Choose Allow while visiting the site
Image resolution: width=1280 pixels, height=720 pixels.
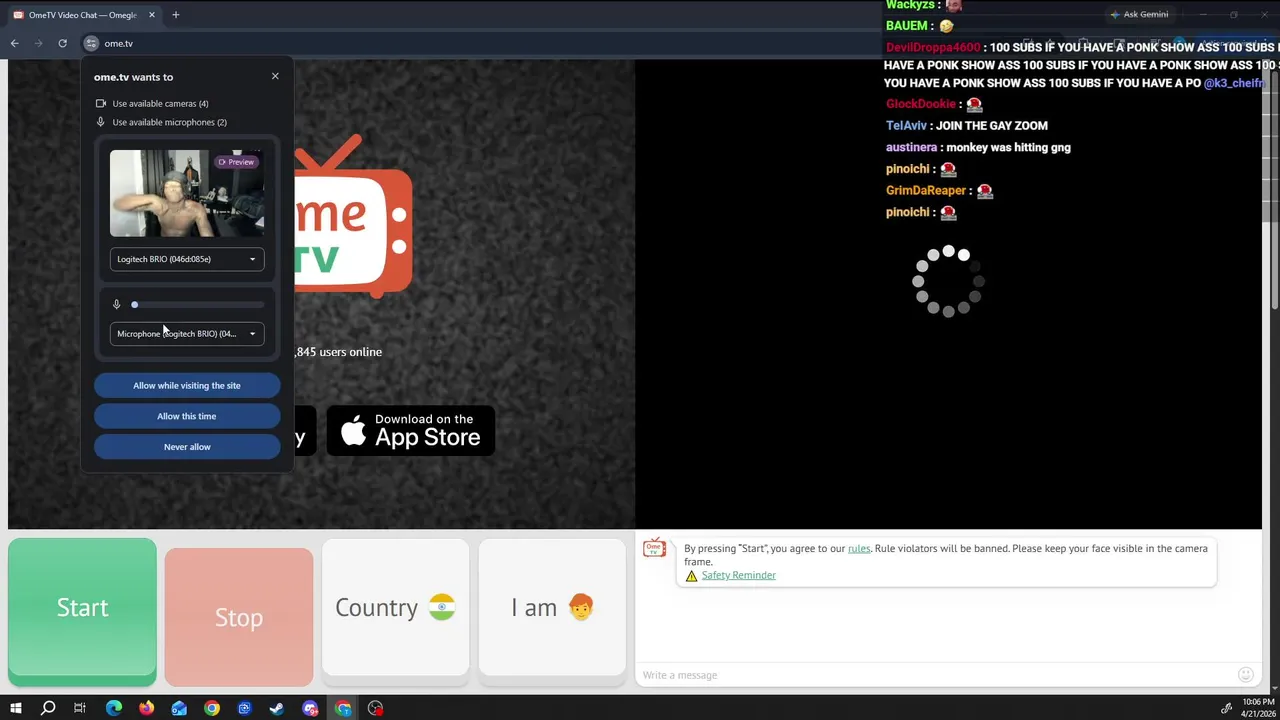(187, 385)
